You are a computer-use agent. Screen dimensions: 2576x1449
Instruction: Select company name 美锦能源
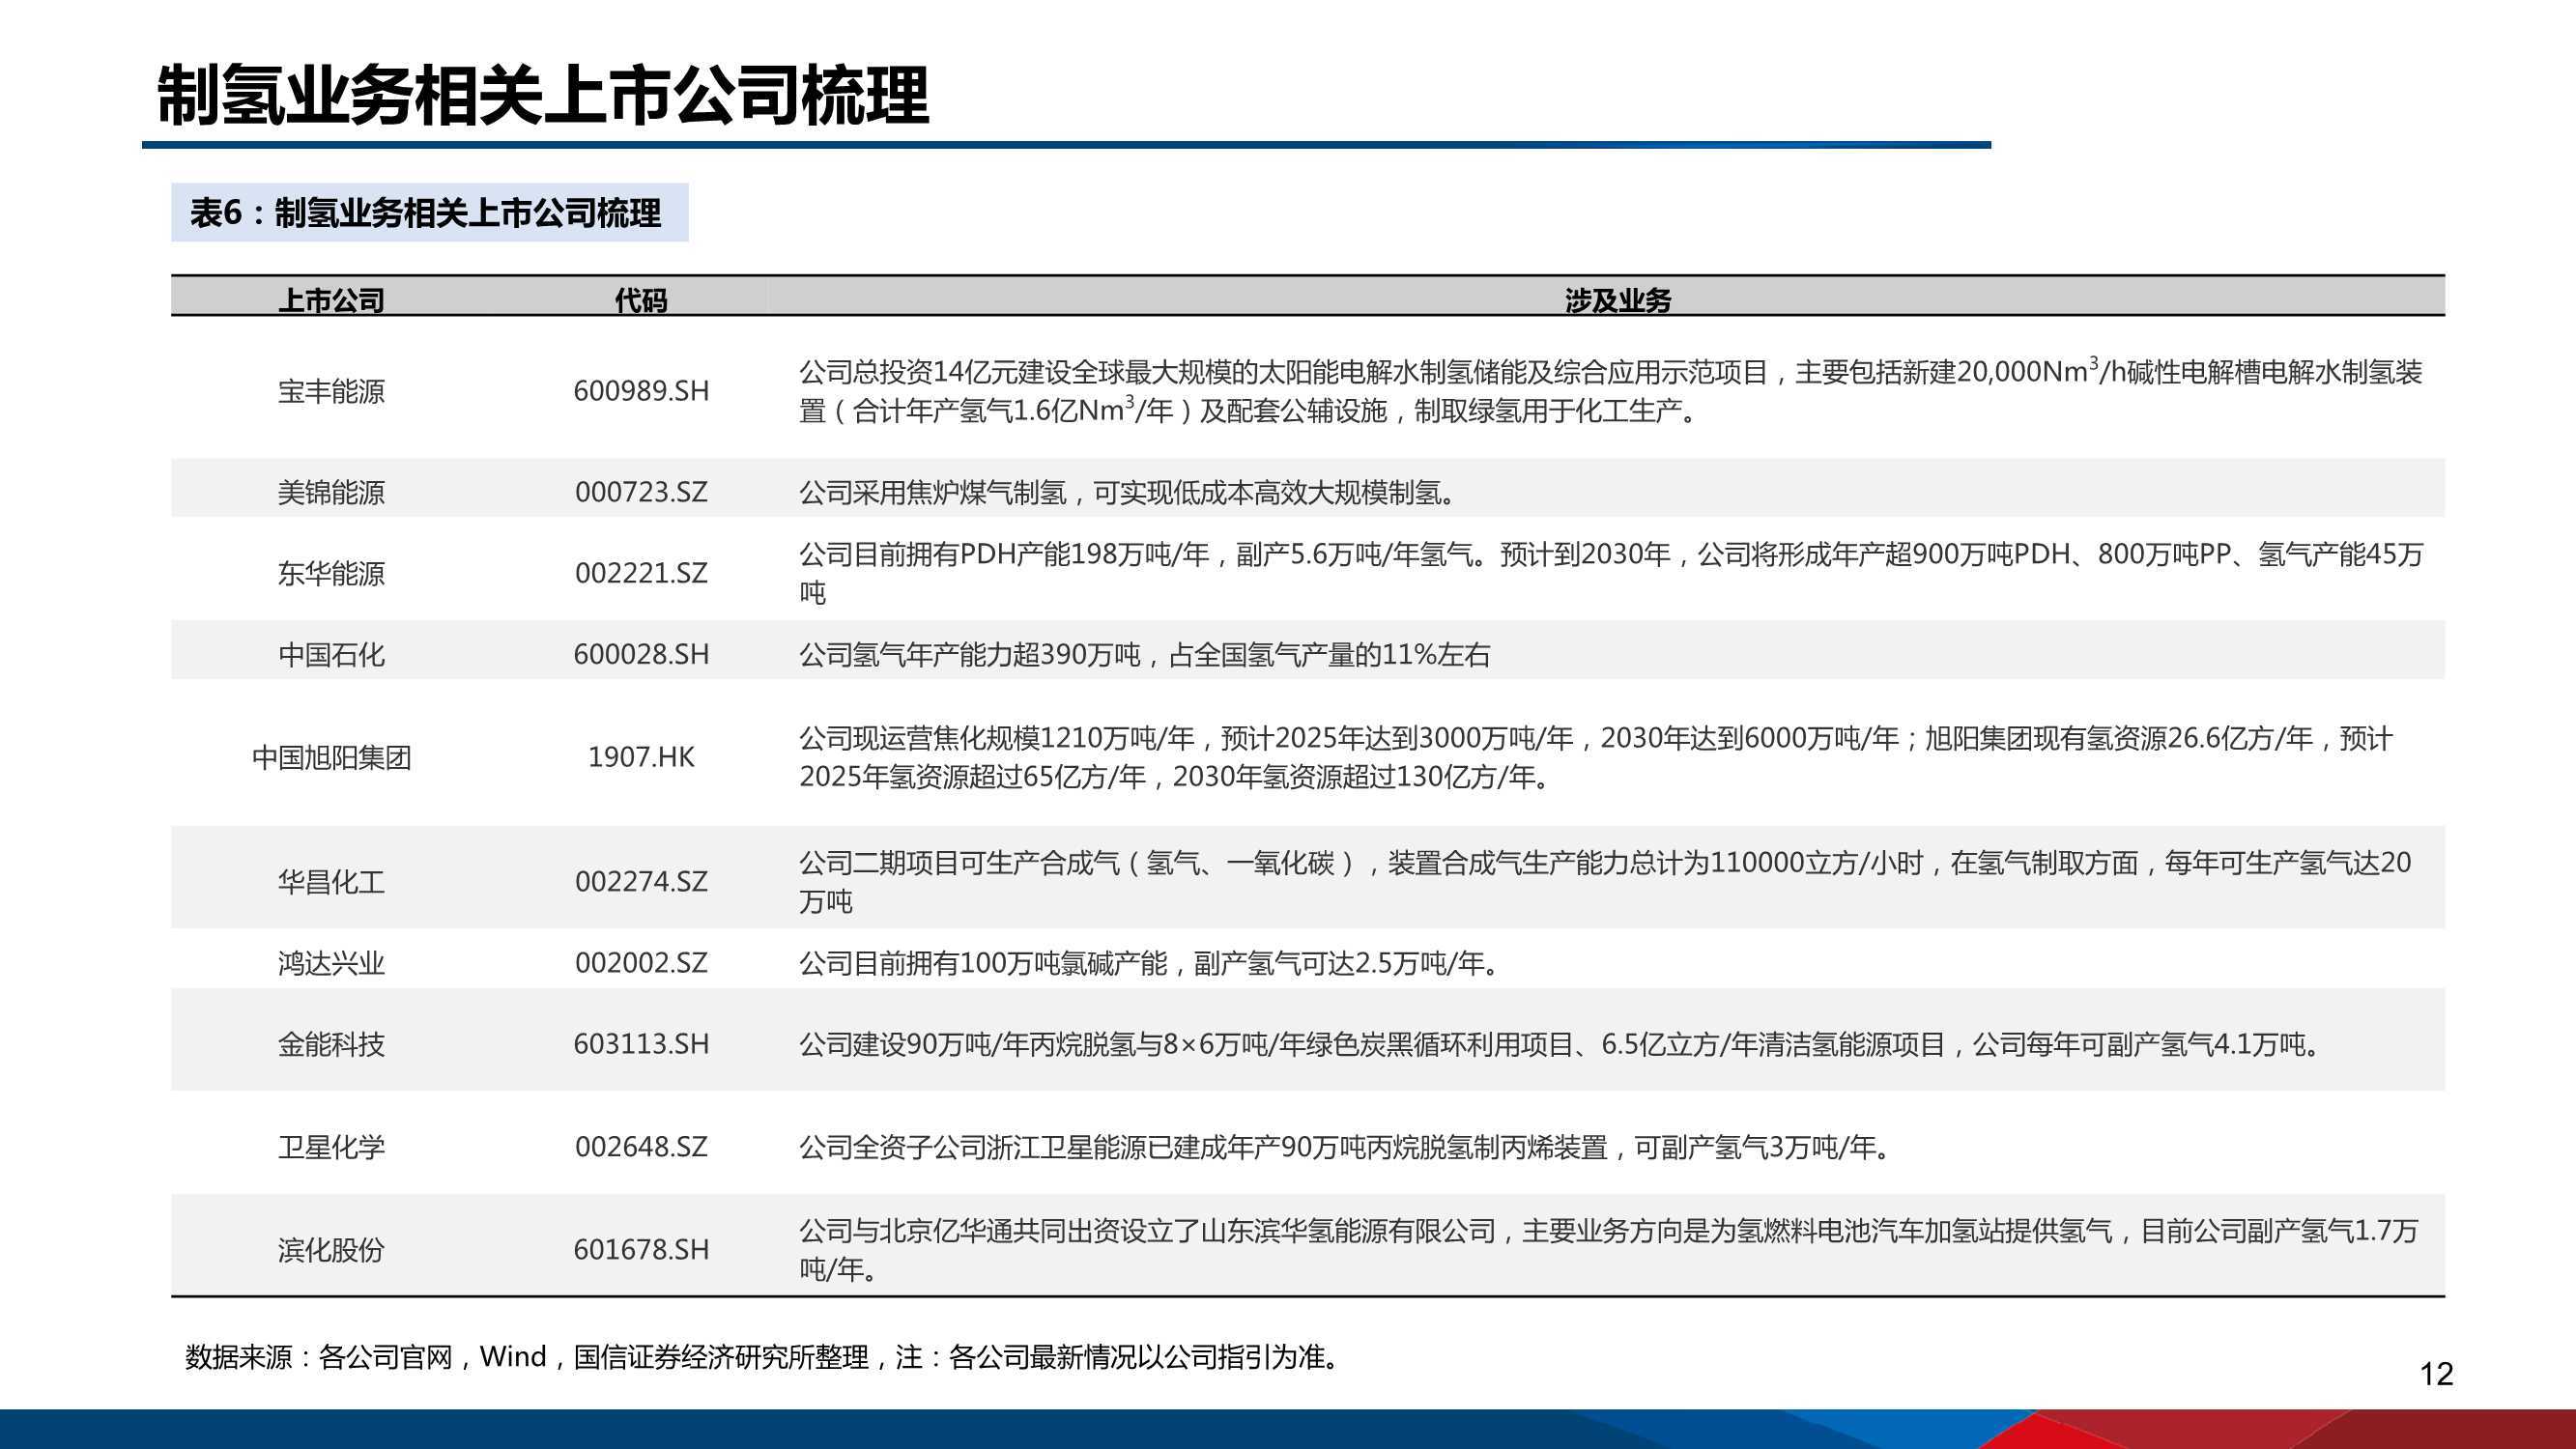click(331, 492)
